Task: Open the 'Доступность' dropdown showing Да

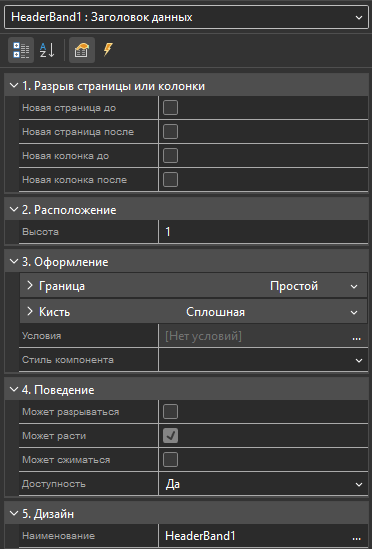Action: [x=359, y=485]
